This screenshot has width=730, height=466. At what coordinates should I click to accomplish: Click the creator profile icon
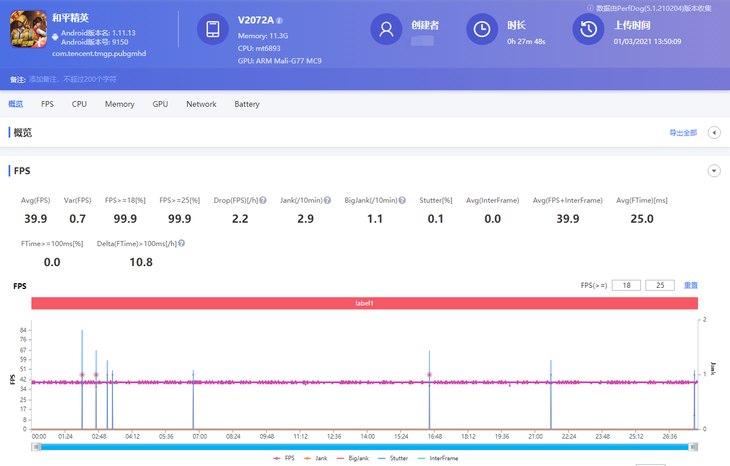(x=386, y=30)
